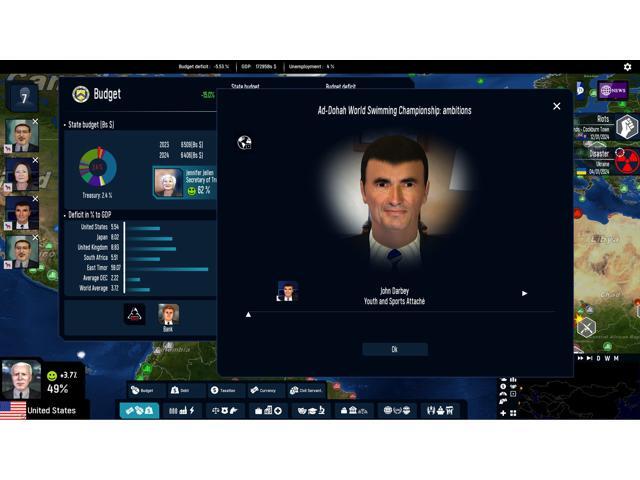Image resolution: width=640 pixels, height=480 pixels.
Task: Open the Riots fist alert
Action: [627, 127]
